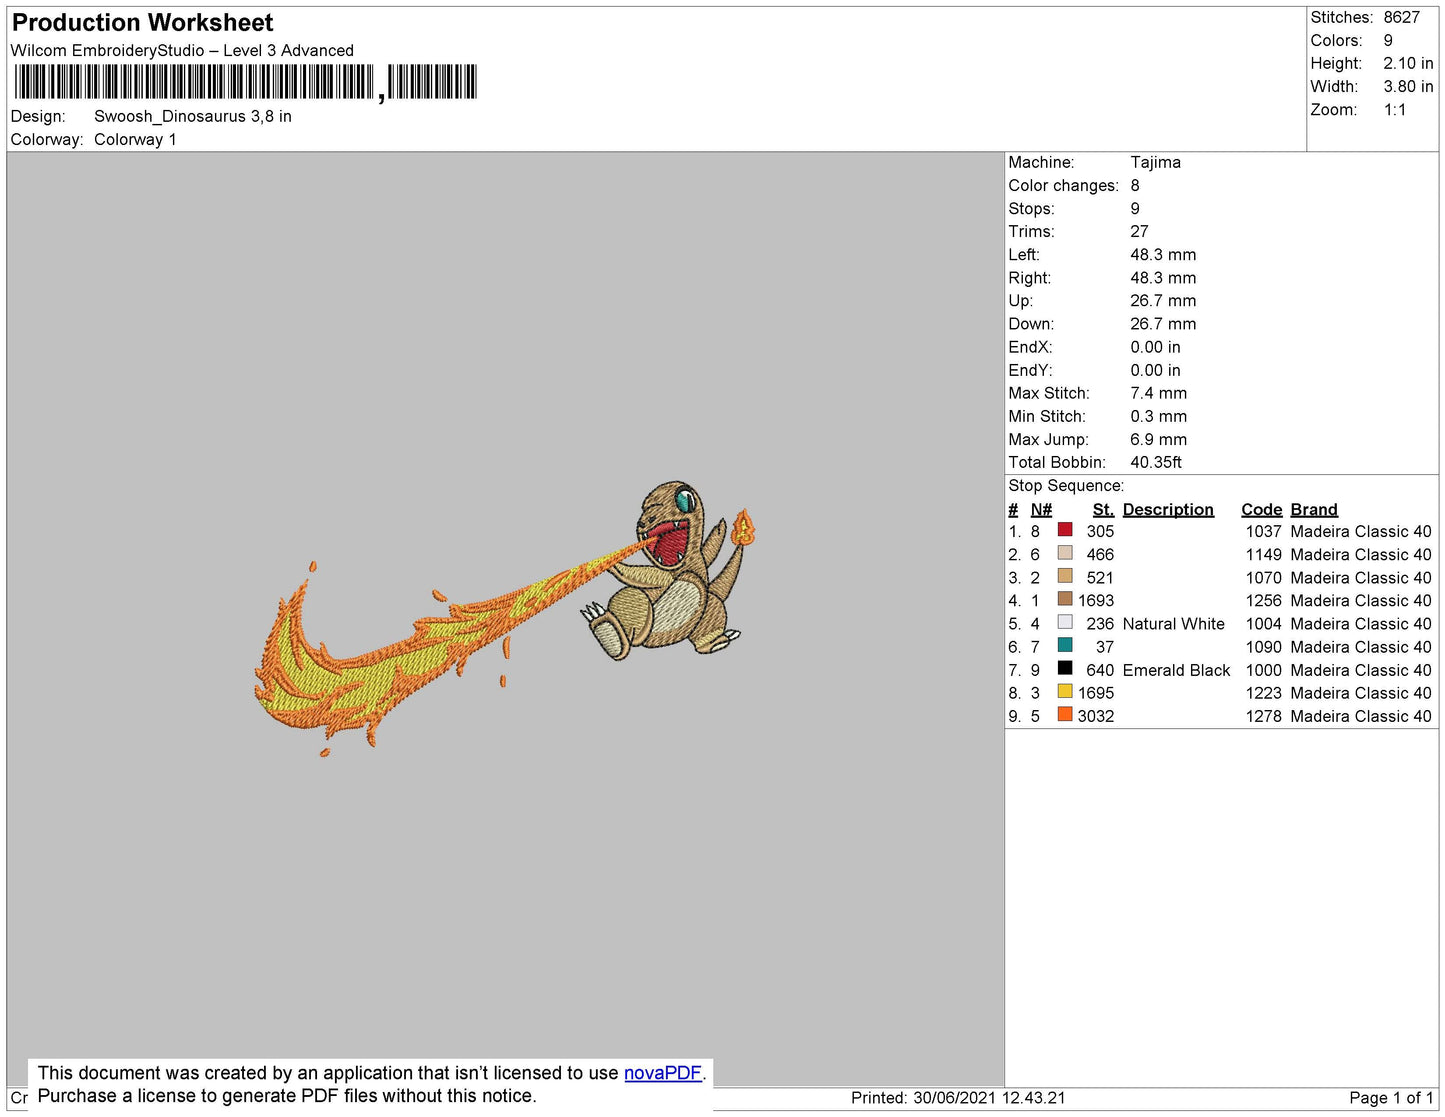Click the Total Bobbin value '40.35ft'
Viewport: 1445px width, 1117px height.
coord(1156,462)
